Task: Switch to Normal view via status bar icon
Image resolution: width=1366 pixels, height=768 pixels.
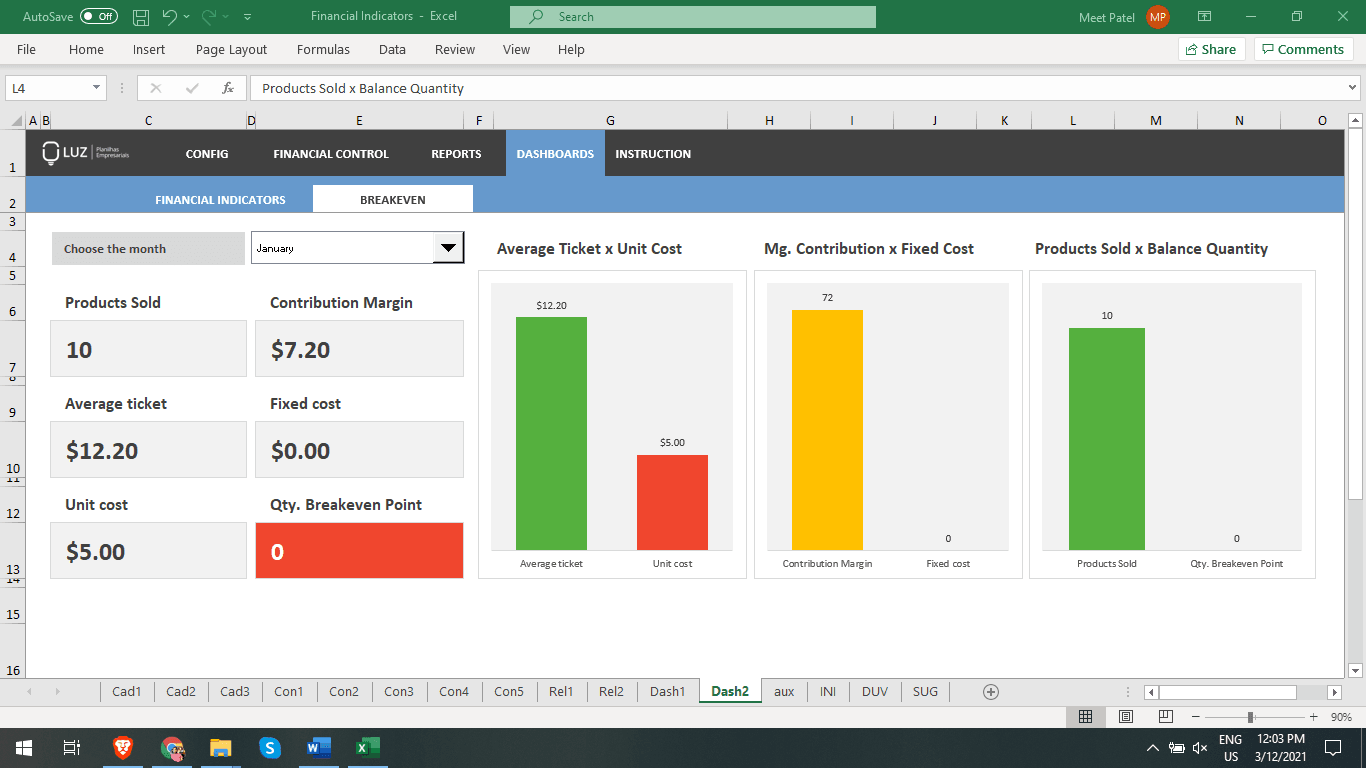Action: pos(1086,716)
